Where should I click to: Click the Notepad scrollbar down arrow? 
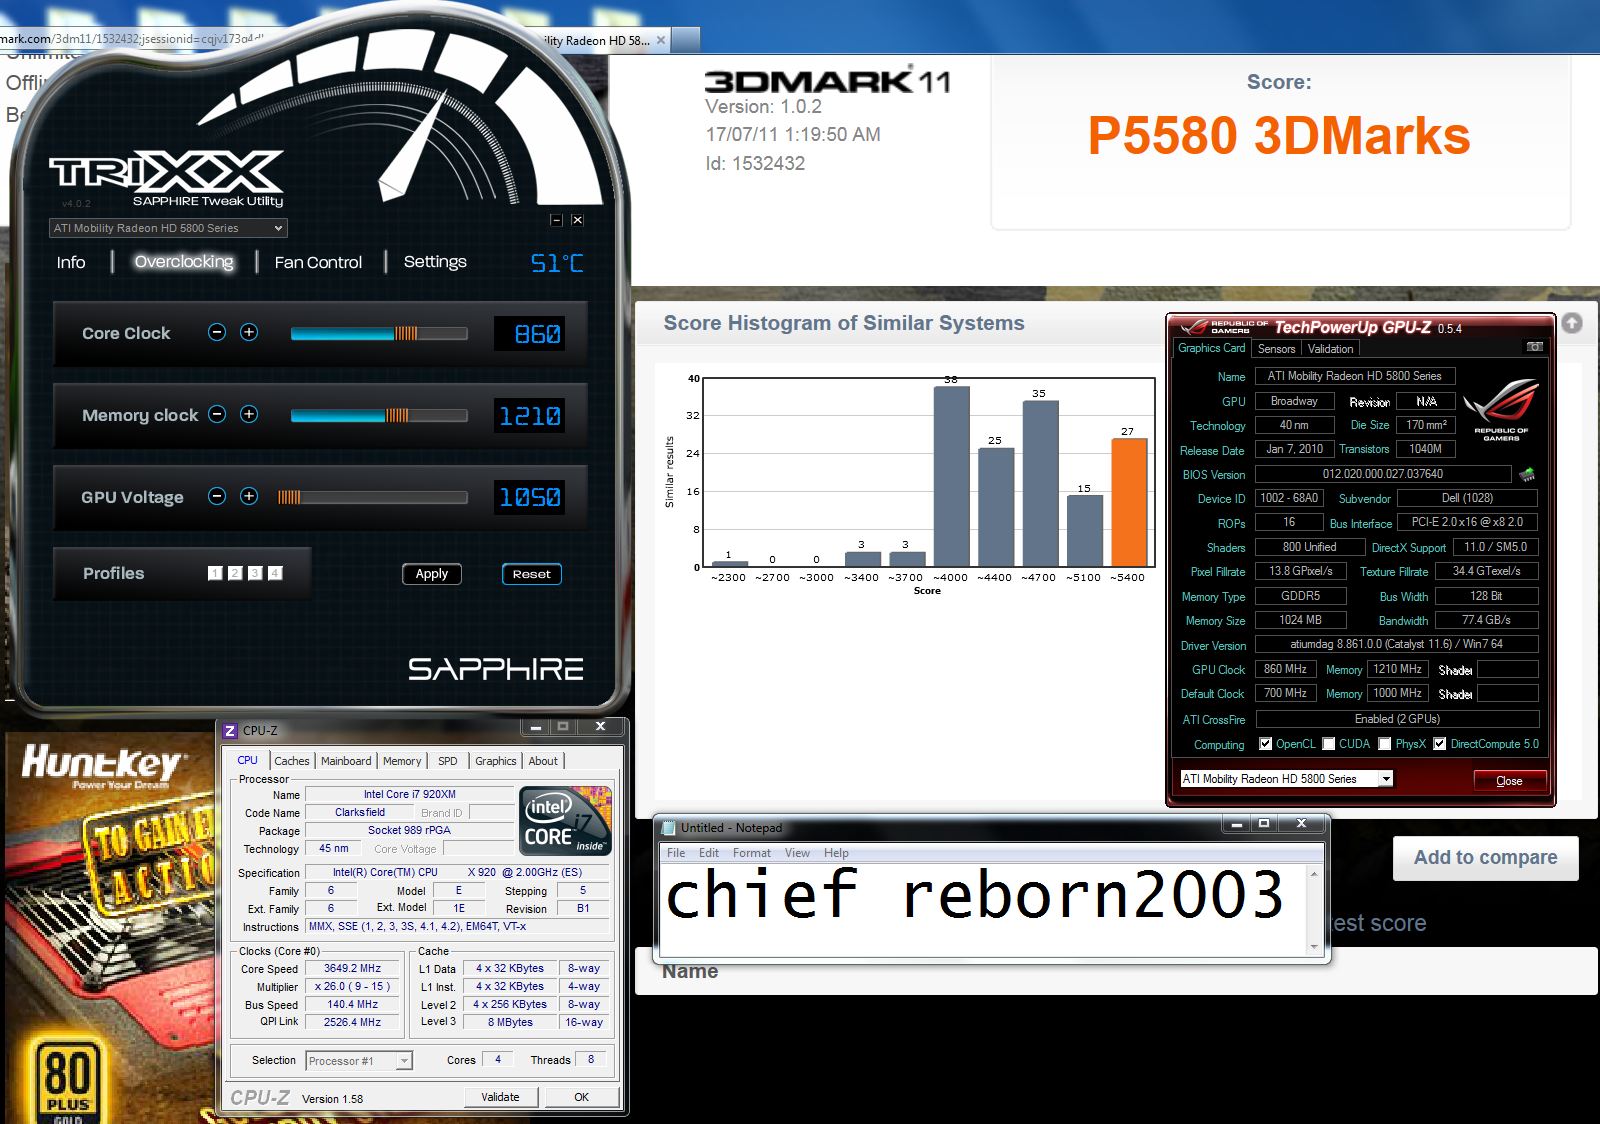1314,945
